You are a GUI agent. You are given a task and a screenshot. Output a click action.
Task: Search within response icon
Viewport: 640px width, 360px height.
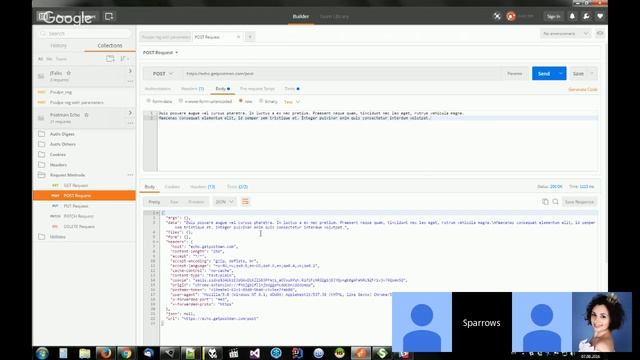555,202
